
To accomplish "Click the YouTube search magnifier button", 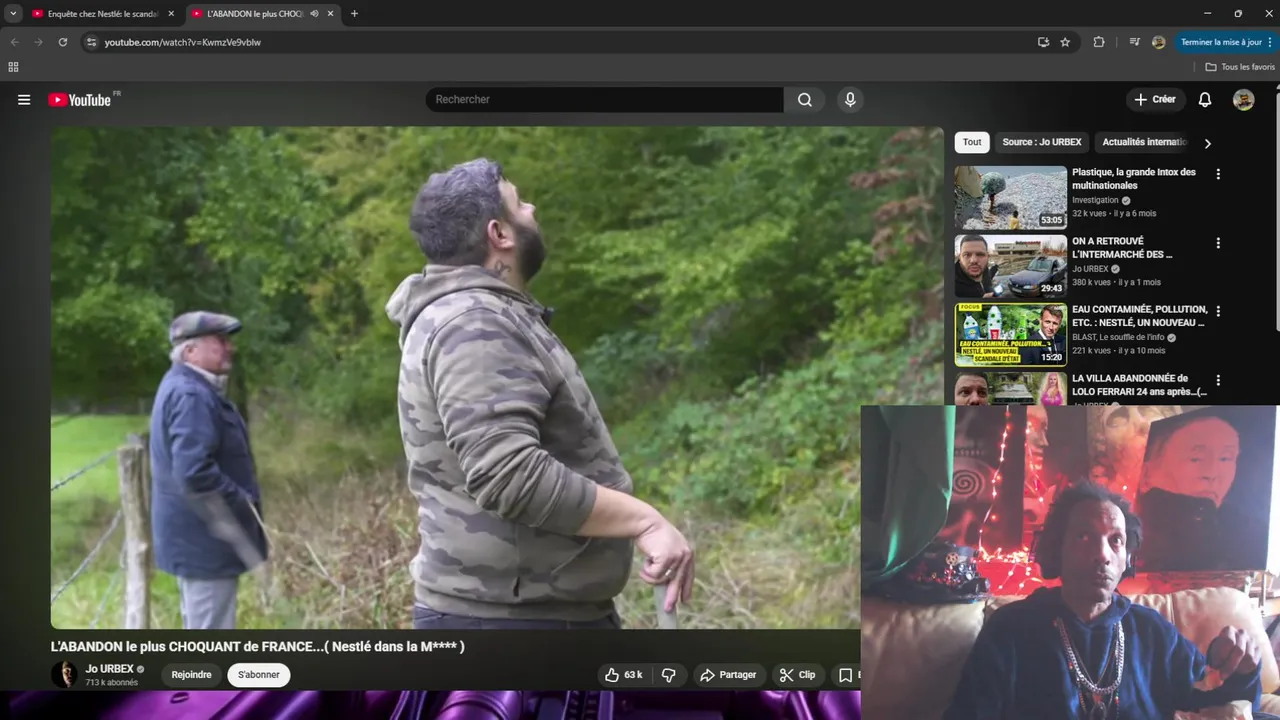I will pyautogui.click(x=805, y=100).
